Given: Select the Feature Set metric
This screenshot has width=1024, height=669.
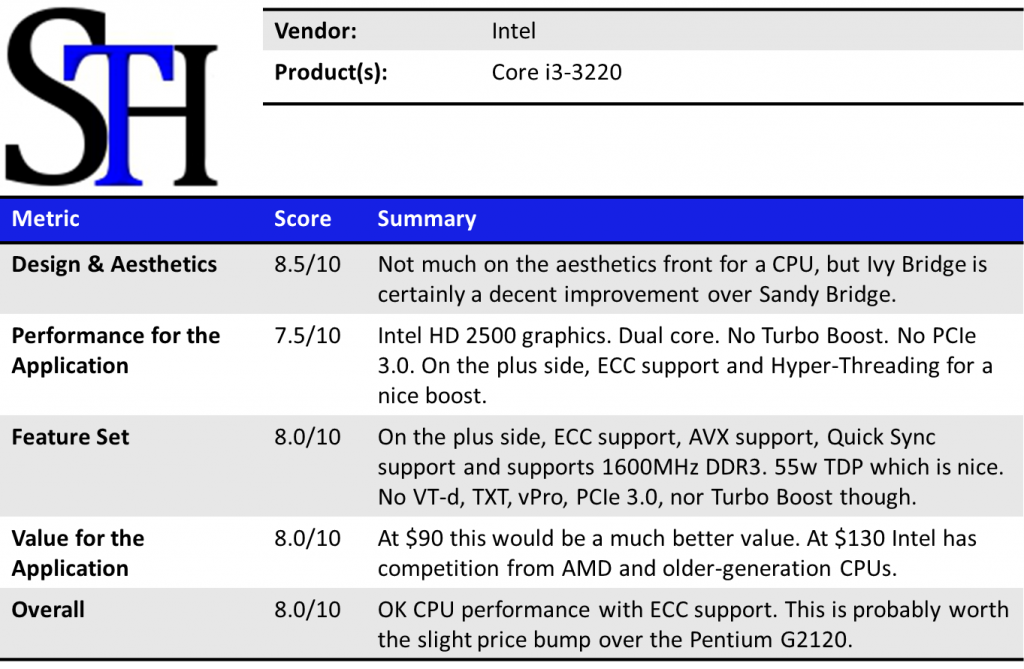Looking at the screenshot, I should (70, 437).
